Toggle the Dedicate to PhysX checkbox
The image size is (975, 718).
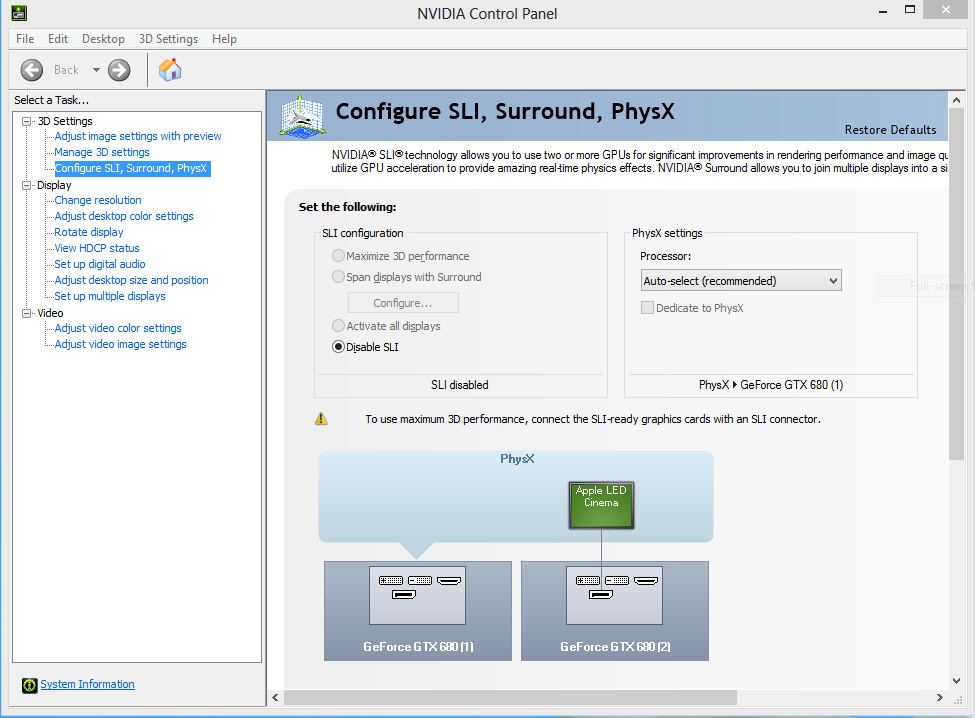coord(647,308)
